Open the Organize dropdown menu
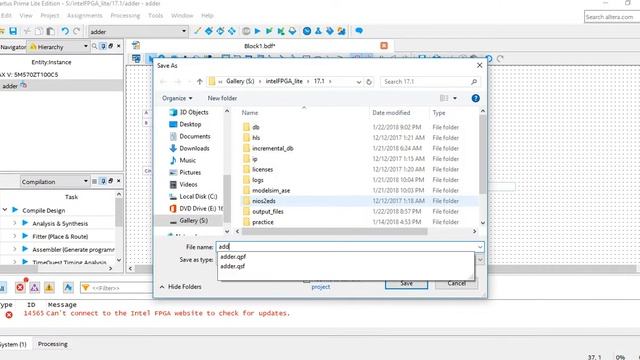The width and height of the screenshot is (640, 360). click(x=177, y=98)
